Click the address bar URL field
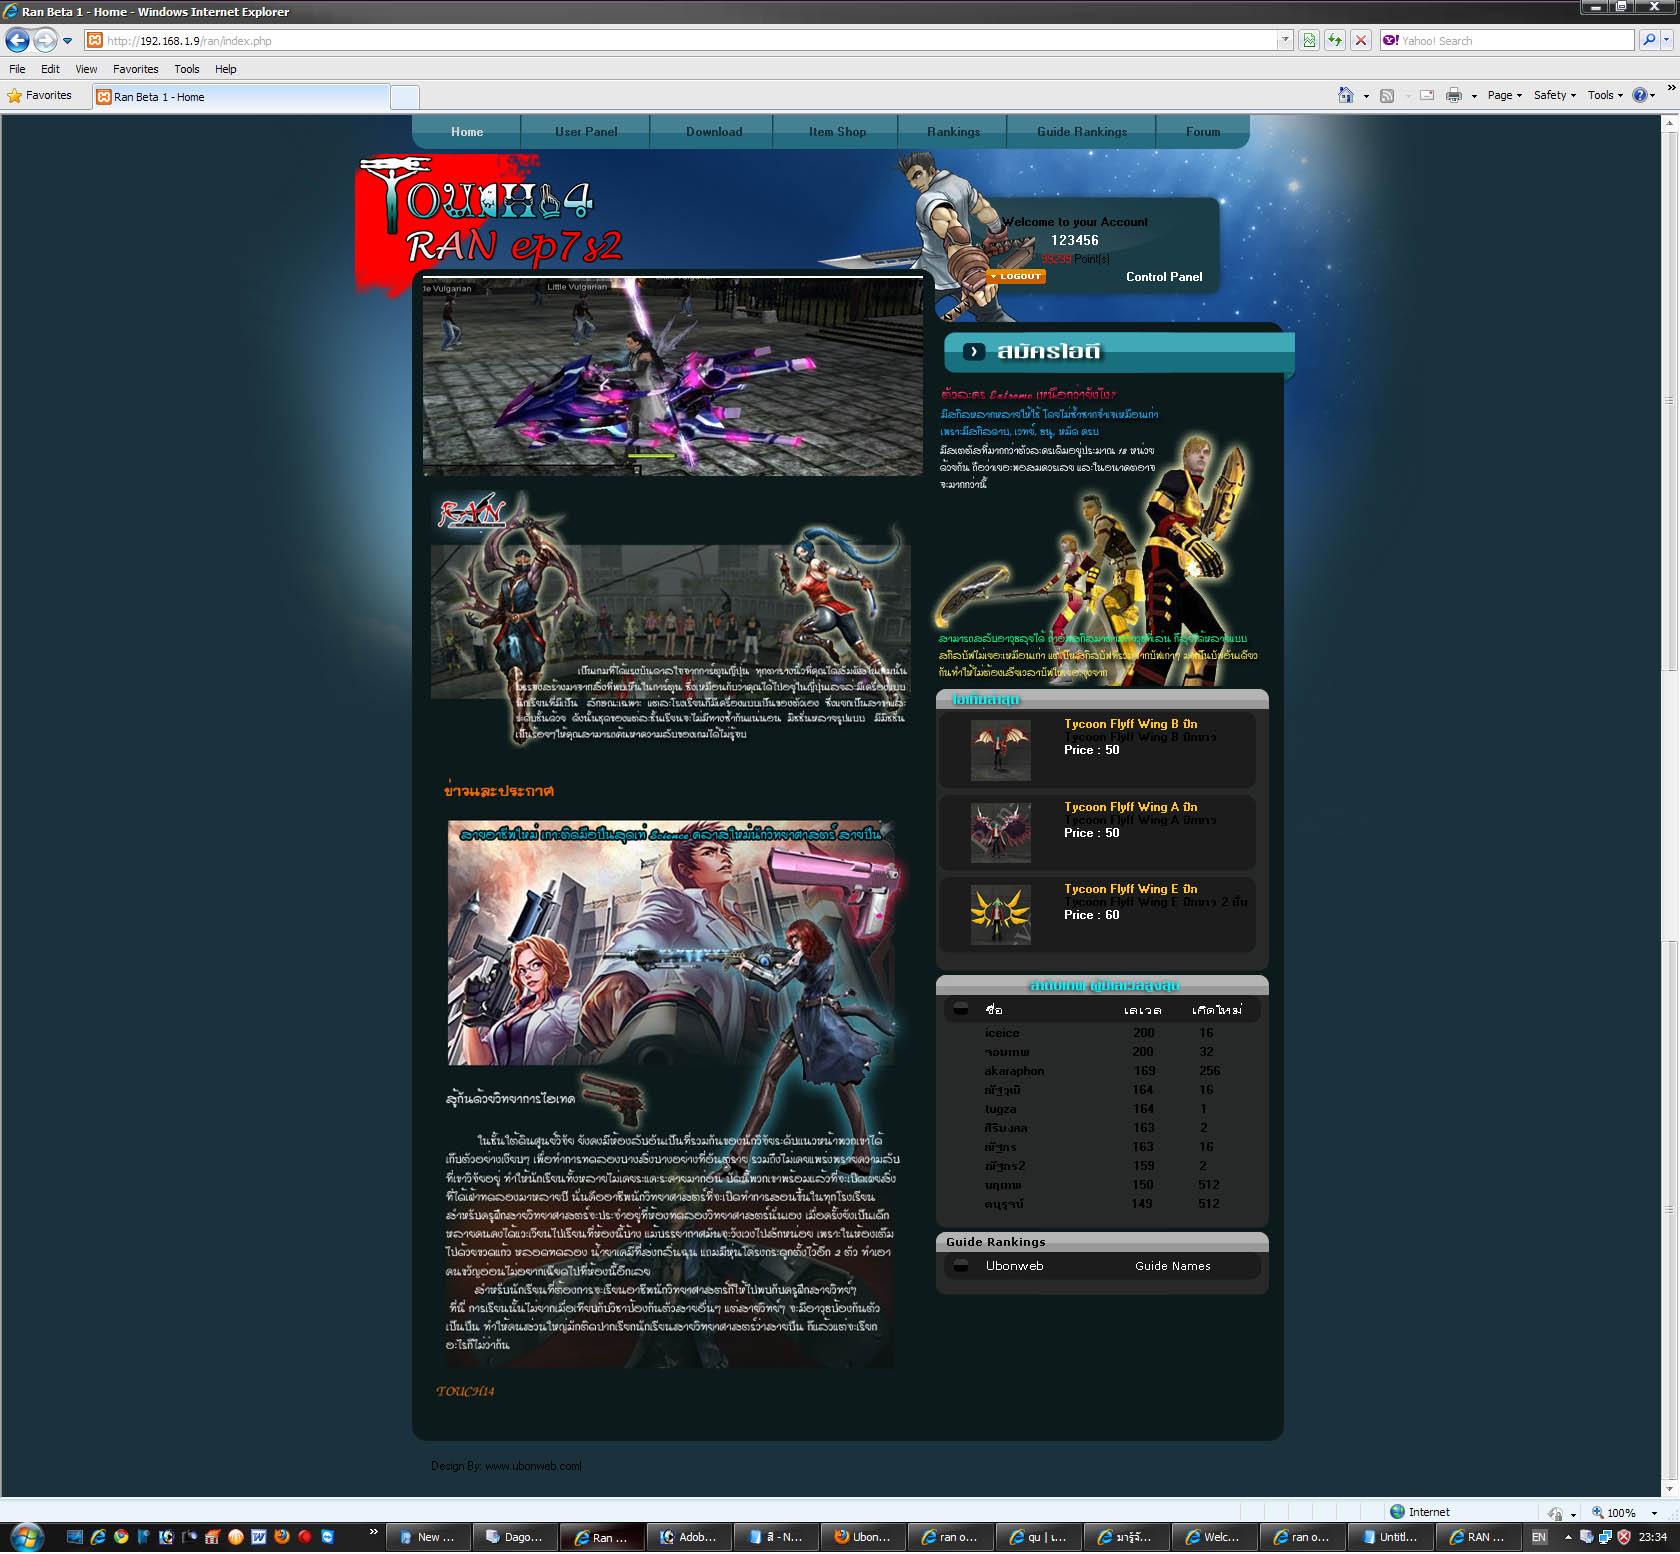 pos(690,40)
